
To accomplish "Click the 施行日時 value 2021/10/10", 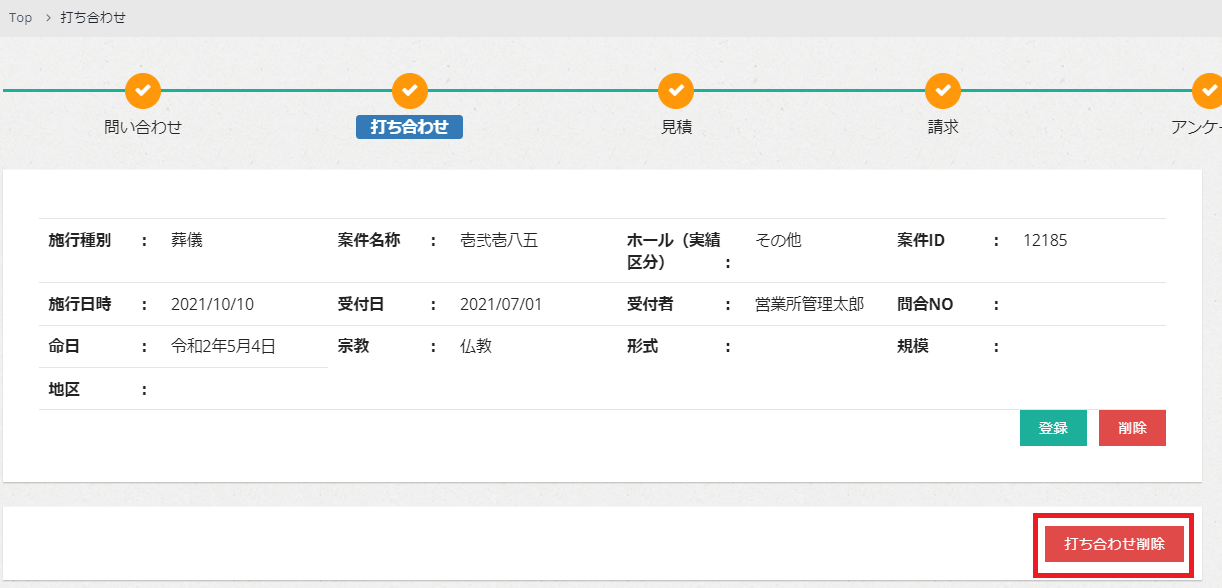I will (212, 304).
